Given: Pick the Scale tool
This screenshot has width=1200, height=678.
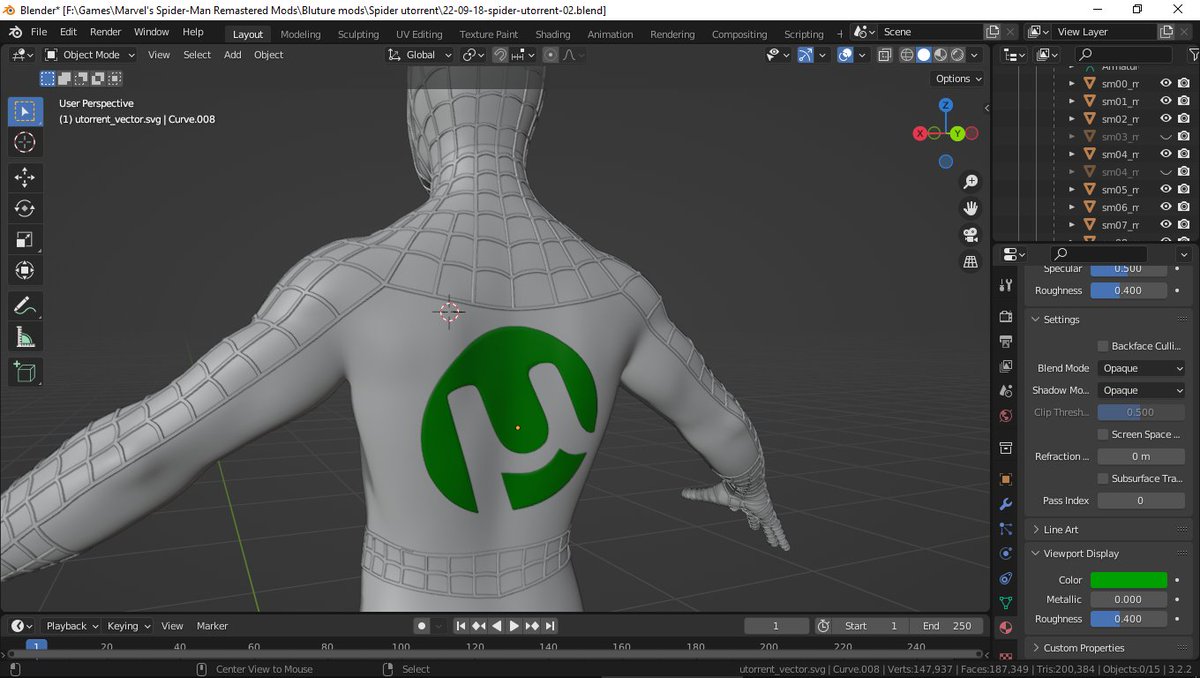Looking at the screenshot, I should (x=25, y=240).
